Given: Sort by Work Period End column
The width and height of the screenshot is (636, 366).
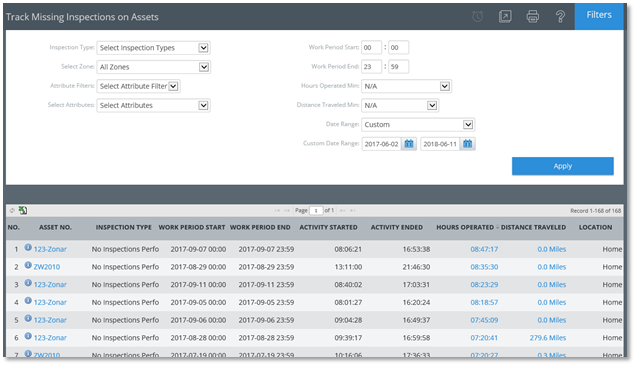Looking at the screenshot, I should tap(260, 227).
